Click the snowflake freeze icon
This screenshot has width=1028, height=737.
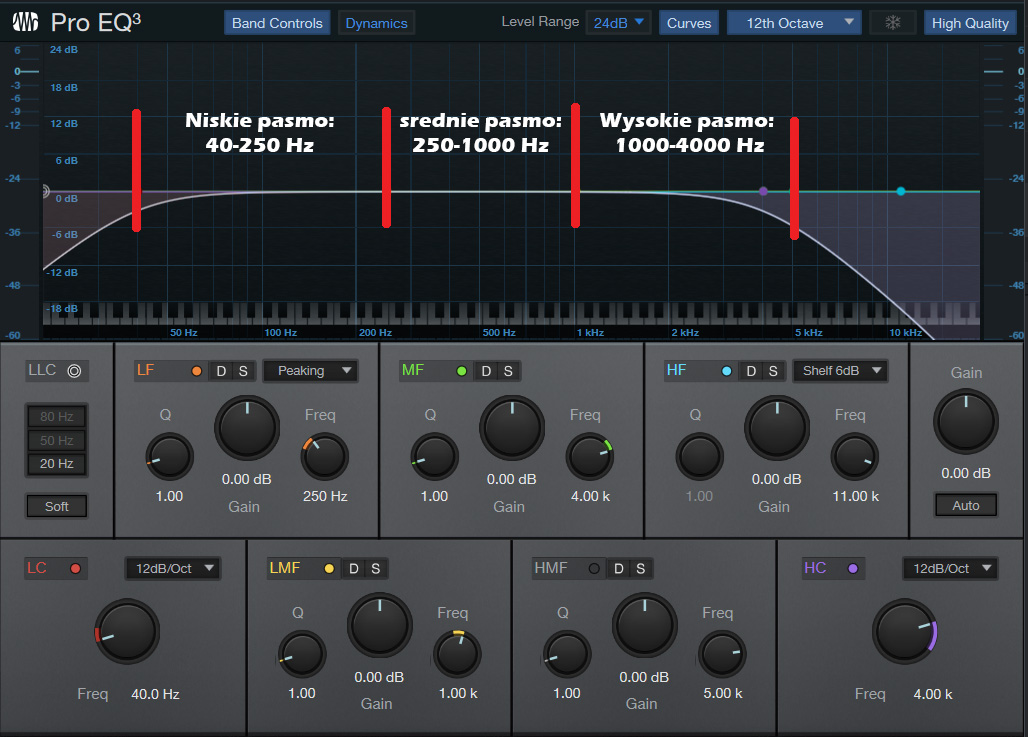tap(892, 23)
